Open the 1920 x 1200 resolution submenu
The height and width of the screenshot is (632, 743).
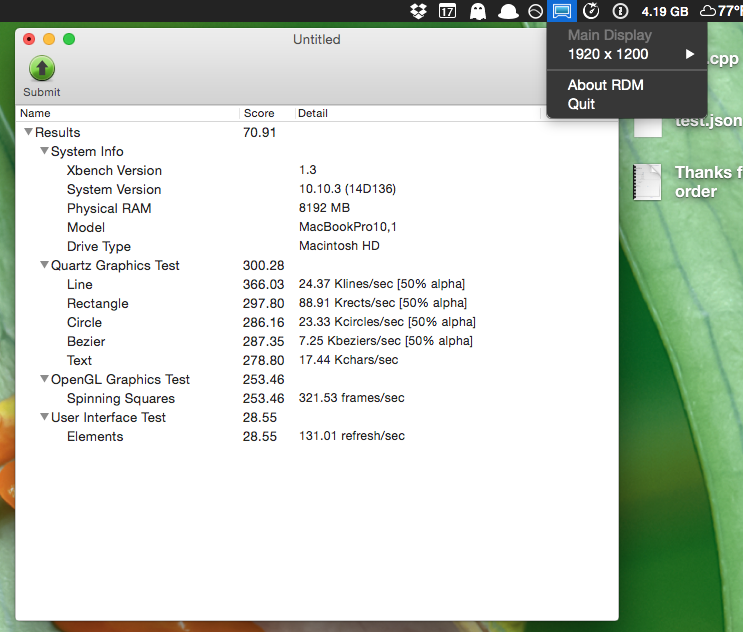pos(627,54)
